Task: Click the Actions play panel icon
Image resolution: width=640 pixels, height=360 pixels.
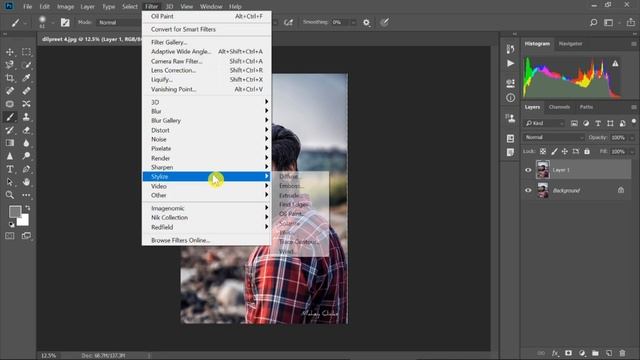Action: pos(510,63)
